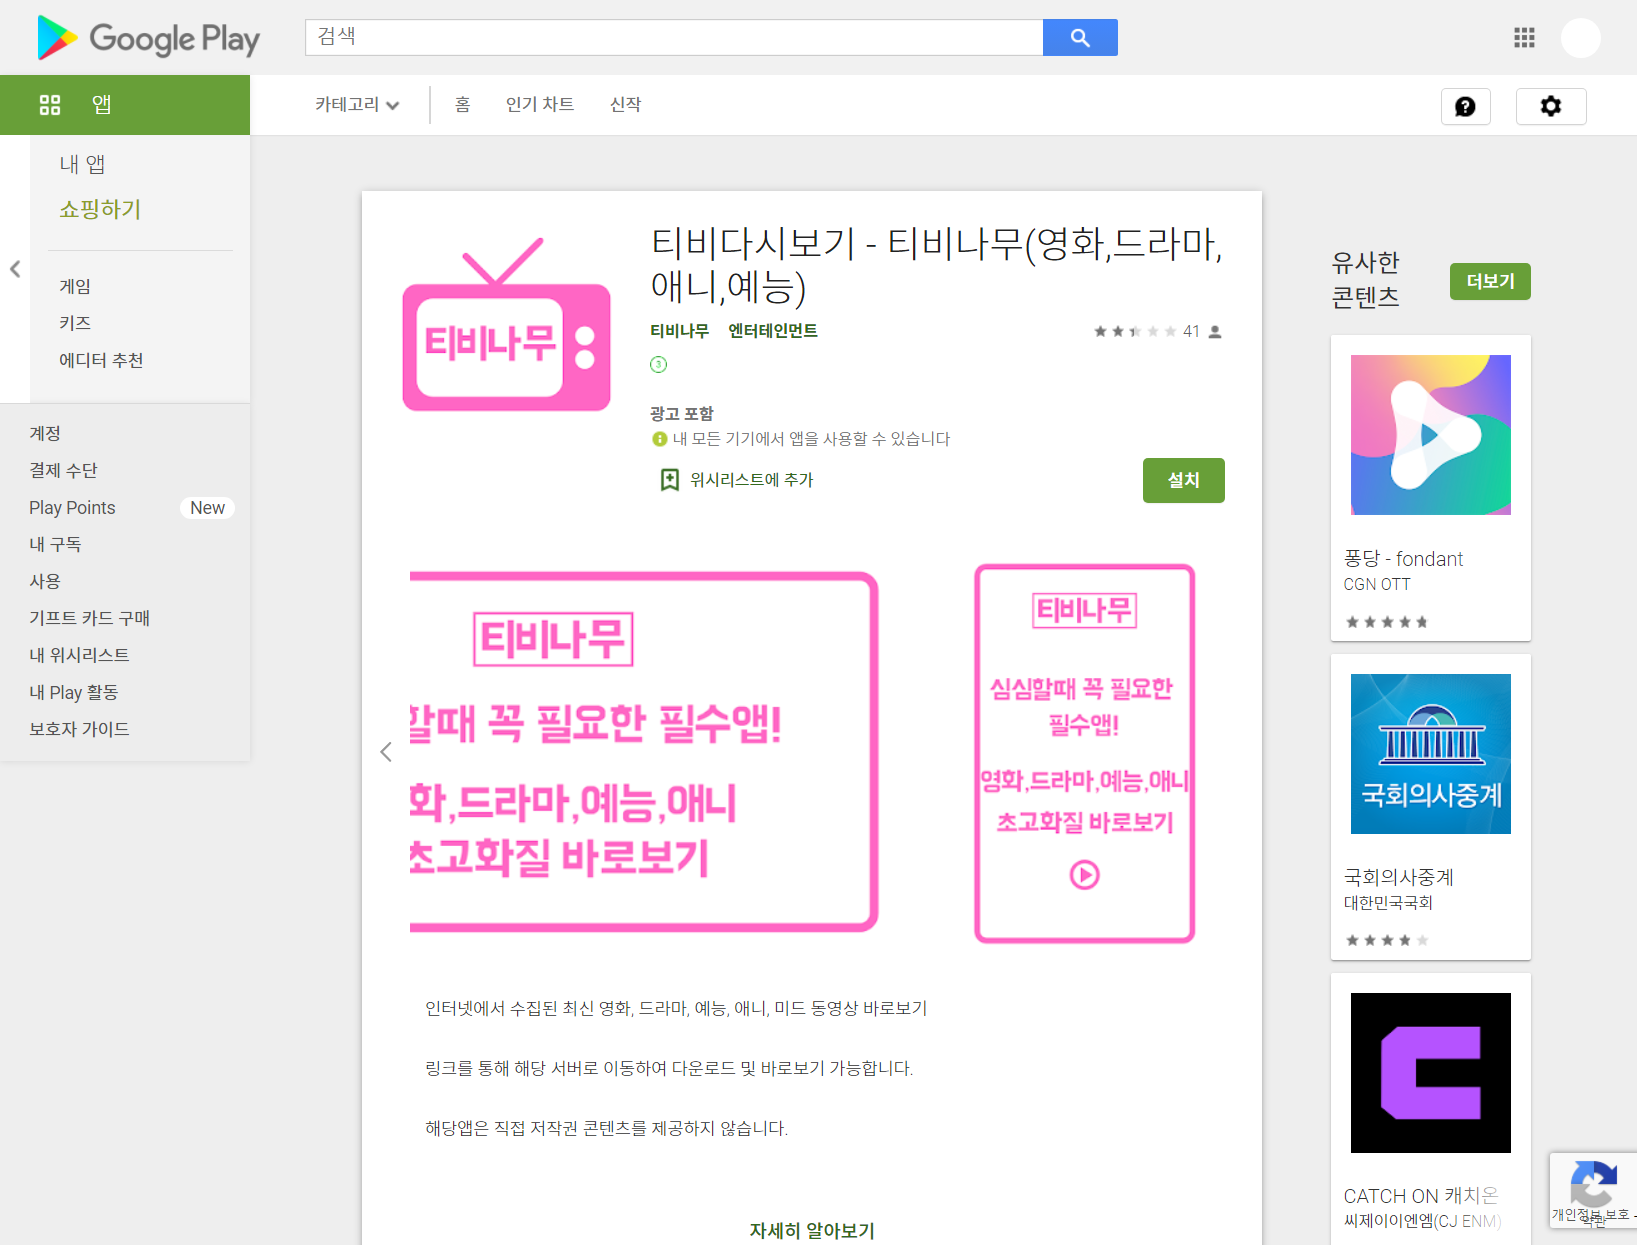Click the info icon beside device availability
1637x1245 pixels.
pos(659,439)
